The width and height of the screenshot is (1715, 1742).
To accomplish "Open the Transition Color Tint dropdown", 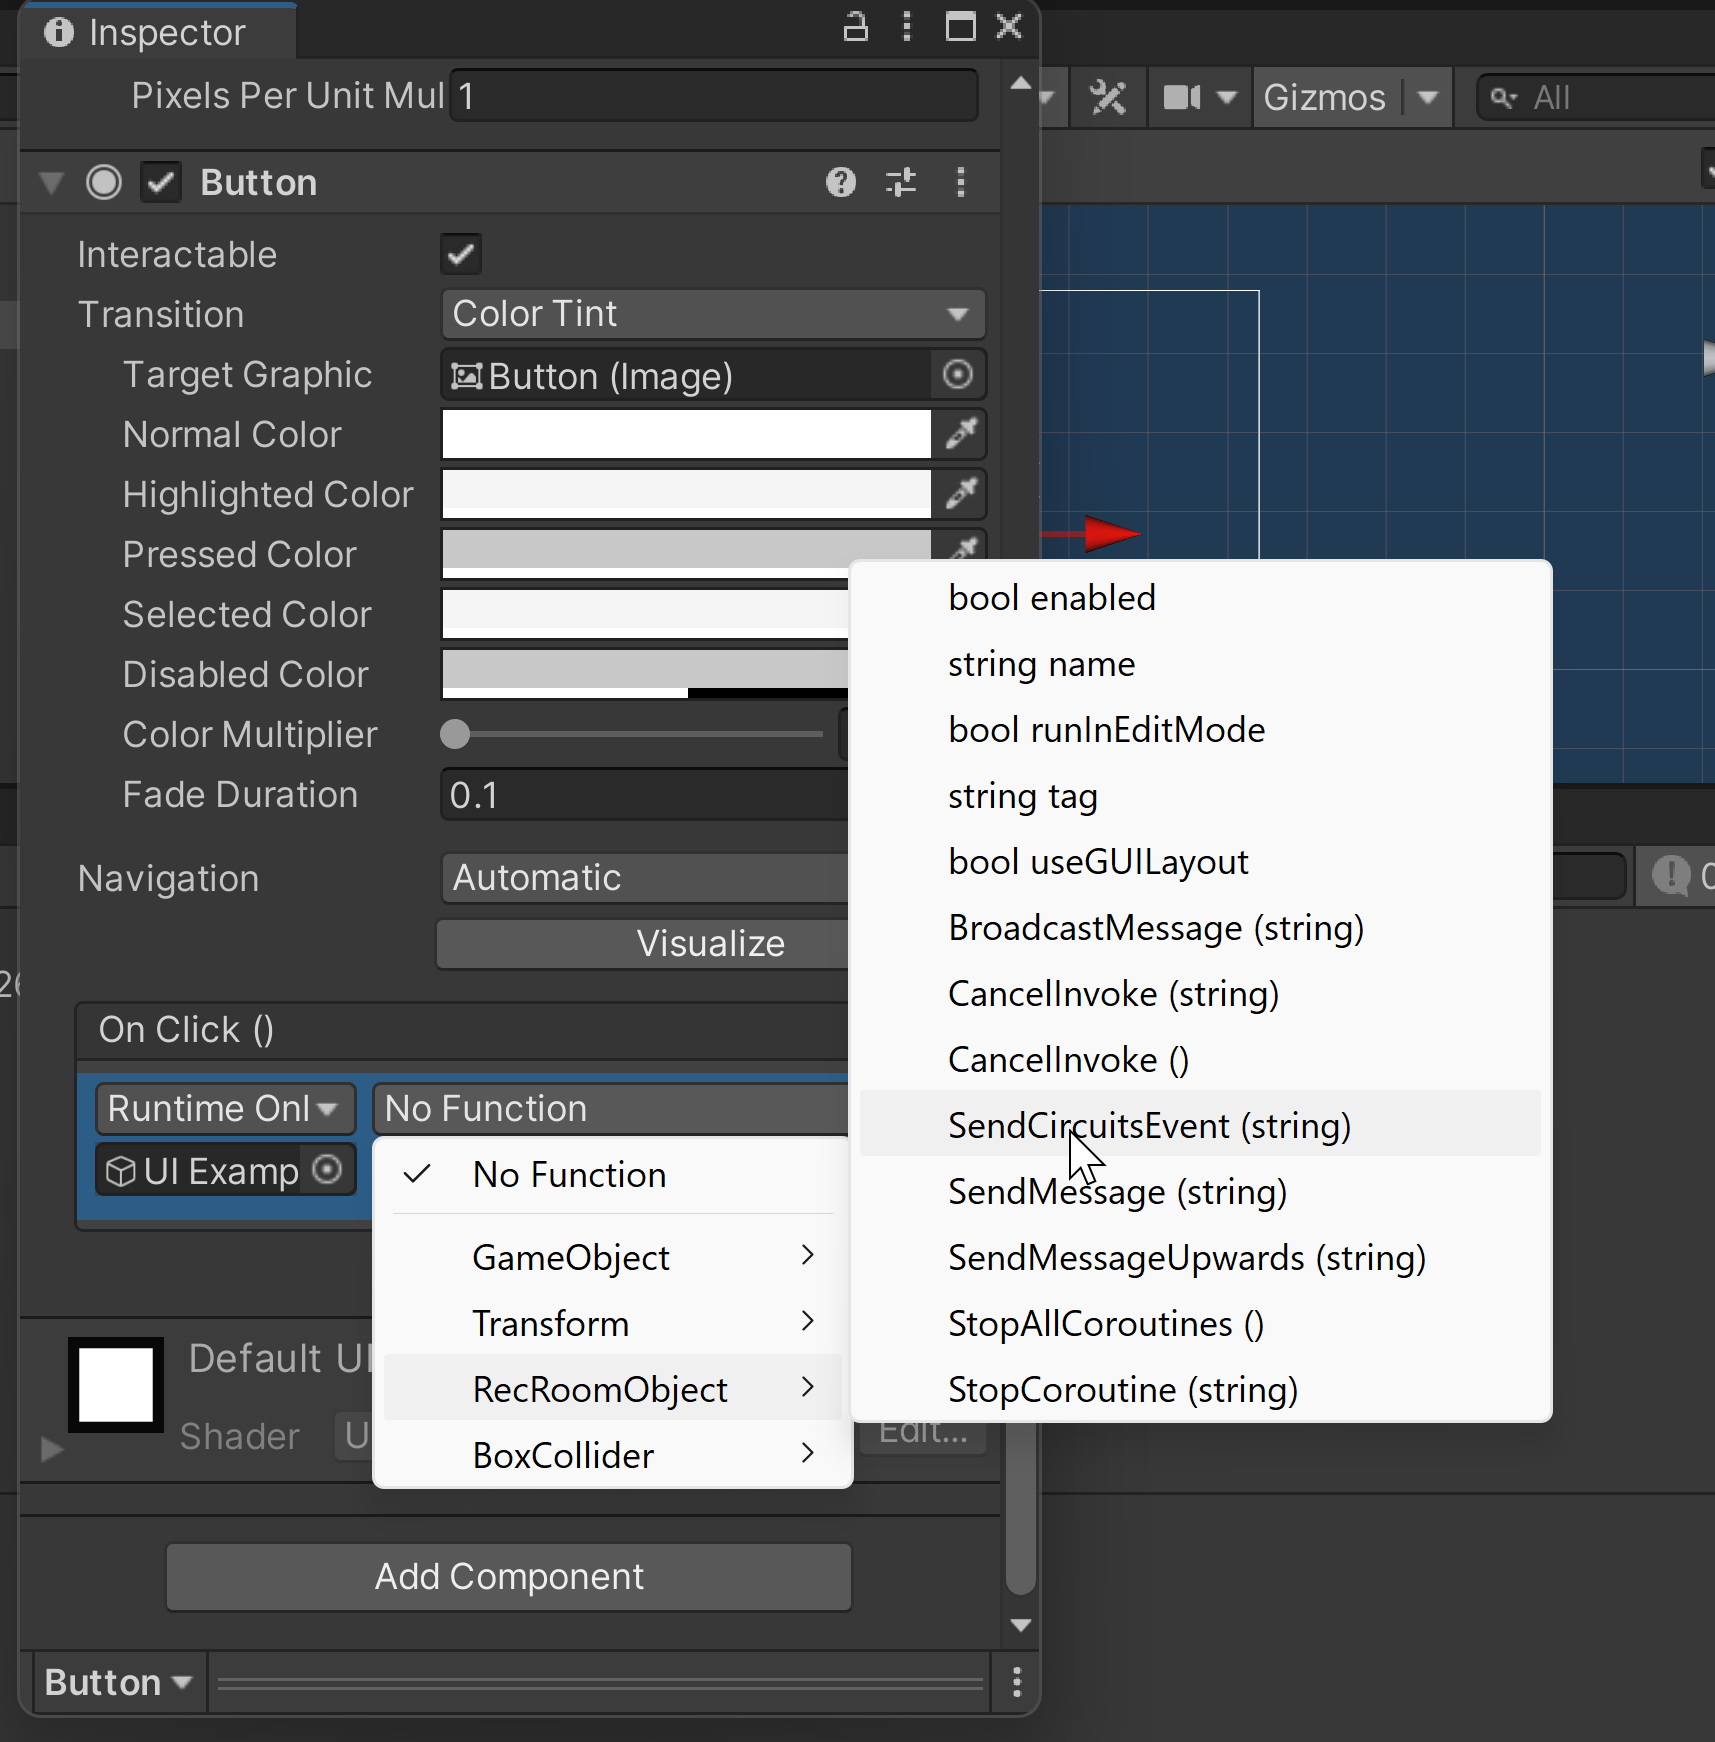I will pos(712,314).
